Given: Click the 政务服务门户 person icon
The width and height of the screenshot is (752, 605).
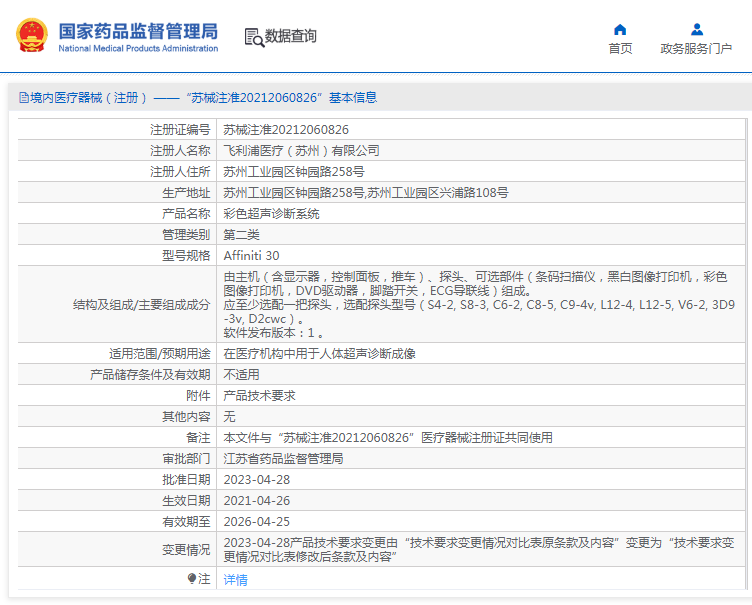Looking at the screenshot, I should [x=696, y=29].
